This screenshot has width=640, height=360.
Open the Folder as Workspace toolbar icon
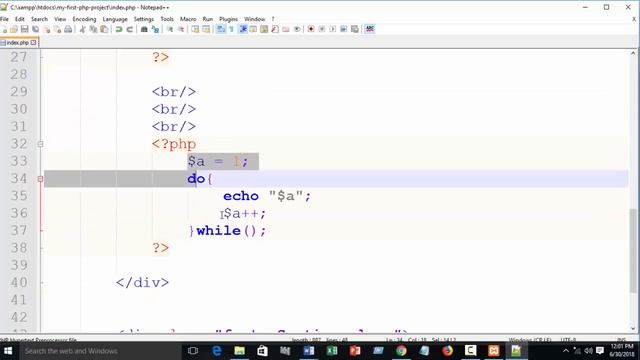coord(286,29)
